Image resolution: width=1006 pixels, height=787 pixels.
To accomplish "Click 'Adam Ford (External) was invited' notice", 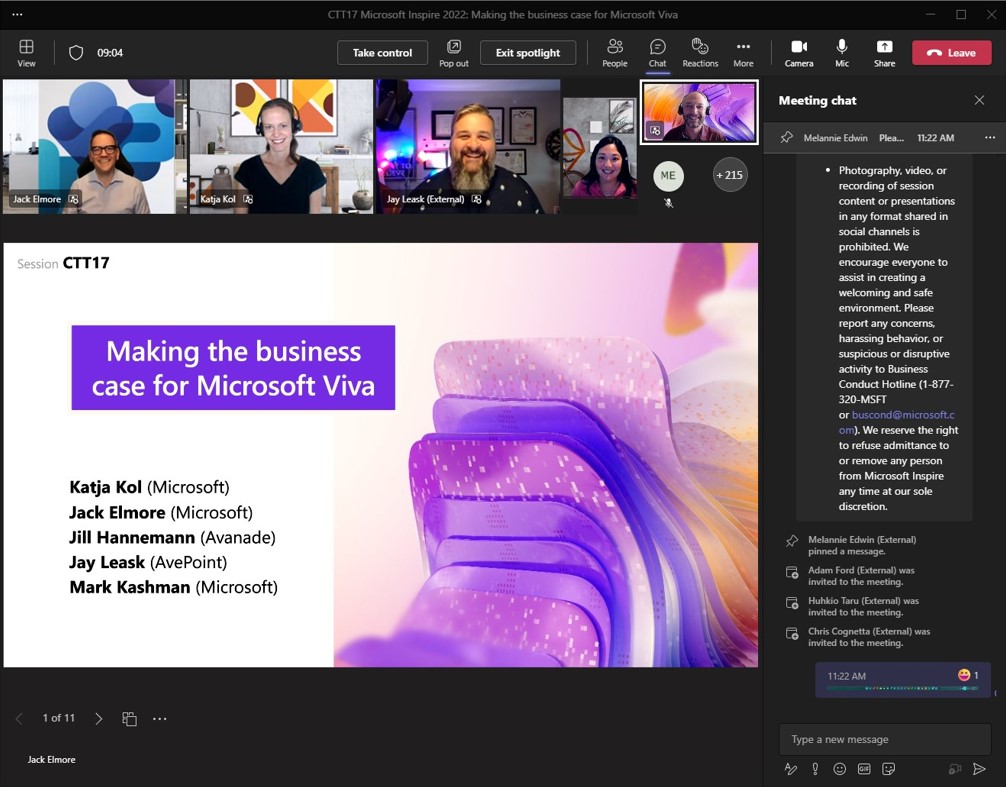I will (861, 576).
